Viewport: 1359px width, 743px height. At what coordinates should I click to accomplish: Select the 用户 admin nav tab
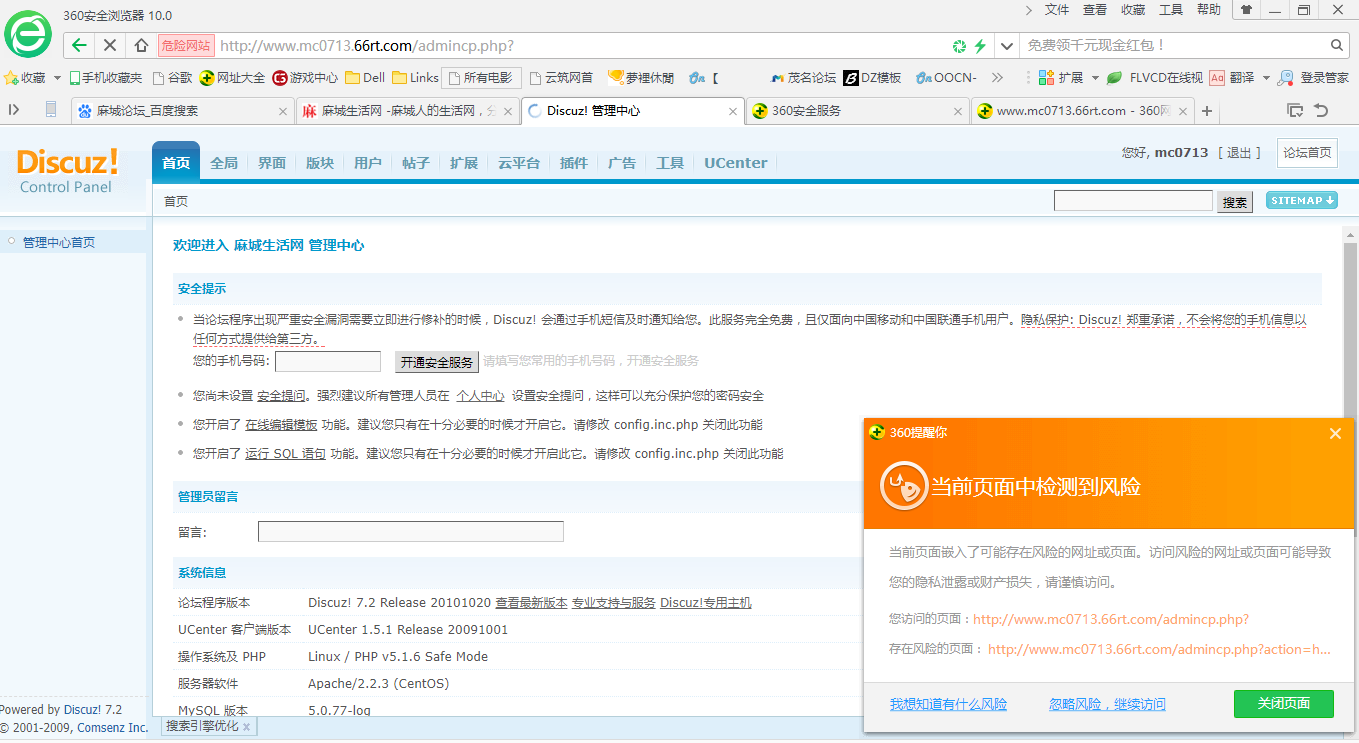[368, 163]
